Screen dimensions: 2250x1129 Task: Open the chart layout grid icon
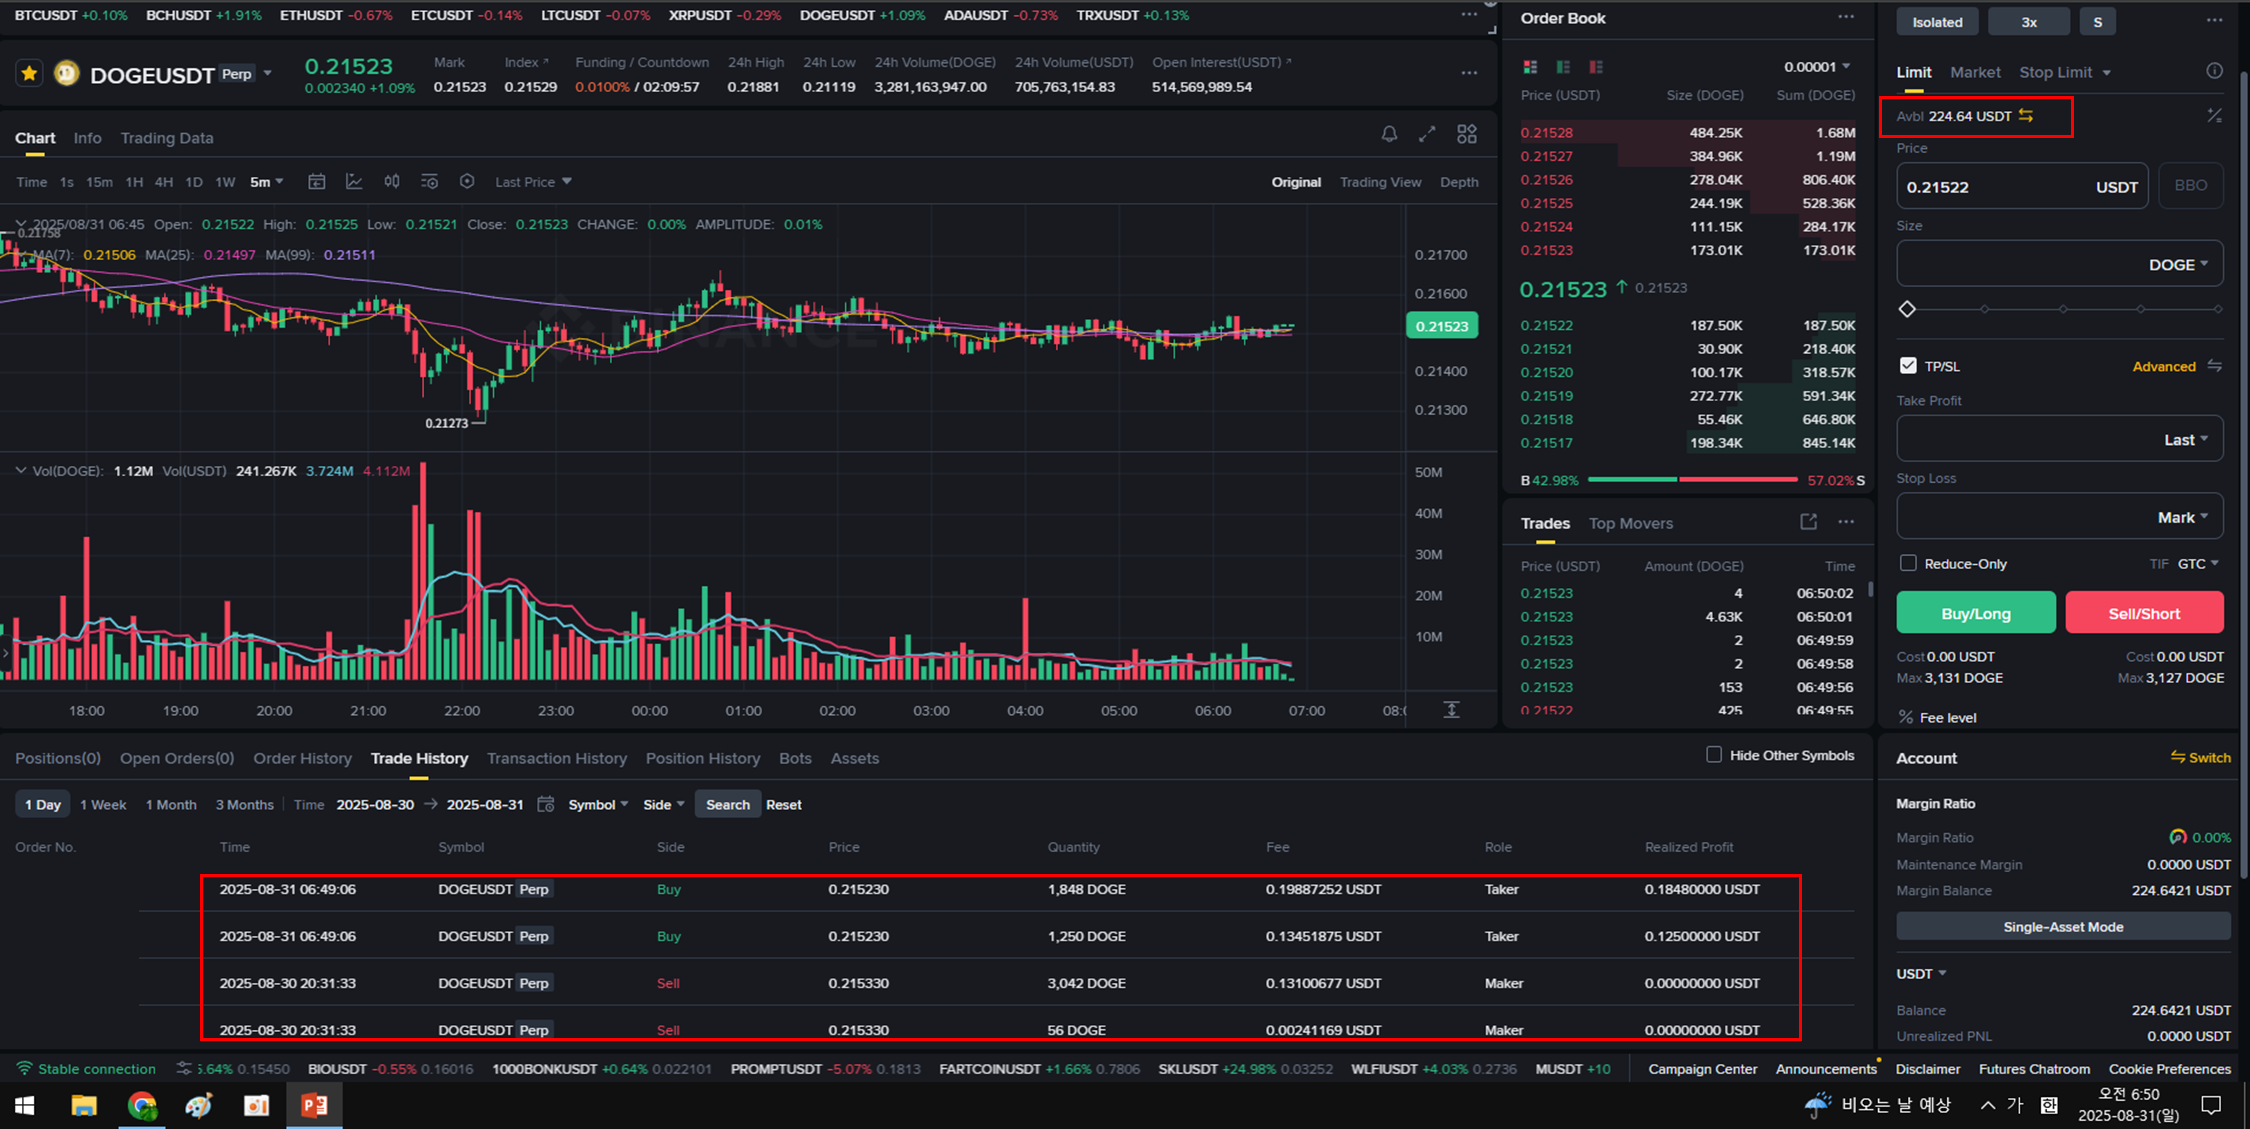[1466, 134]
